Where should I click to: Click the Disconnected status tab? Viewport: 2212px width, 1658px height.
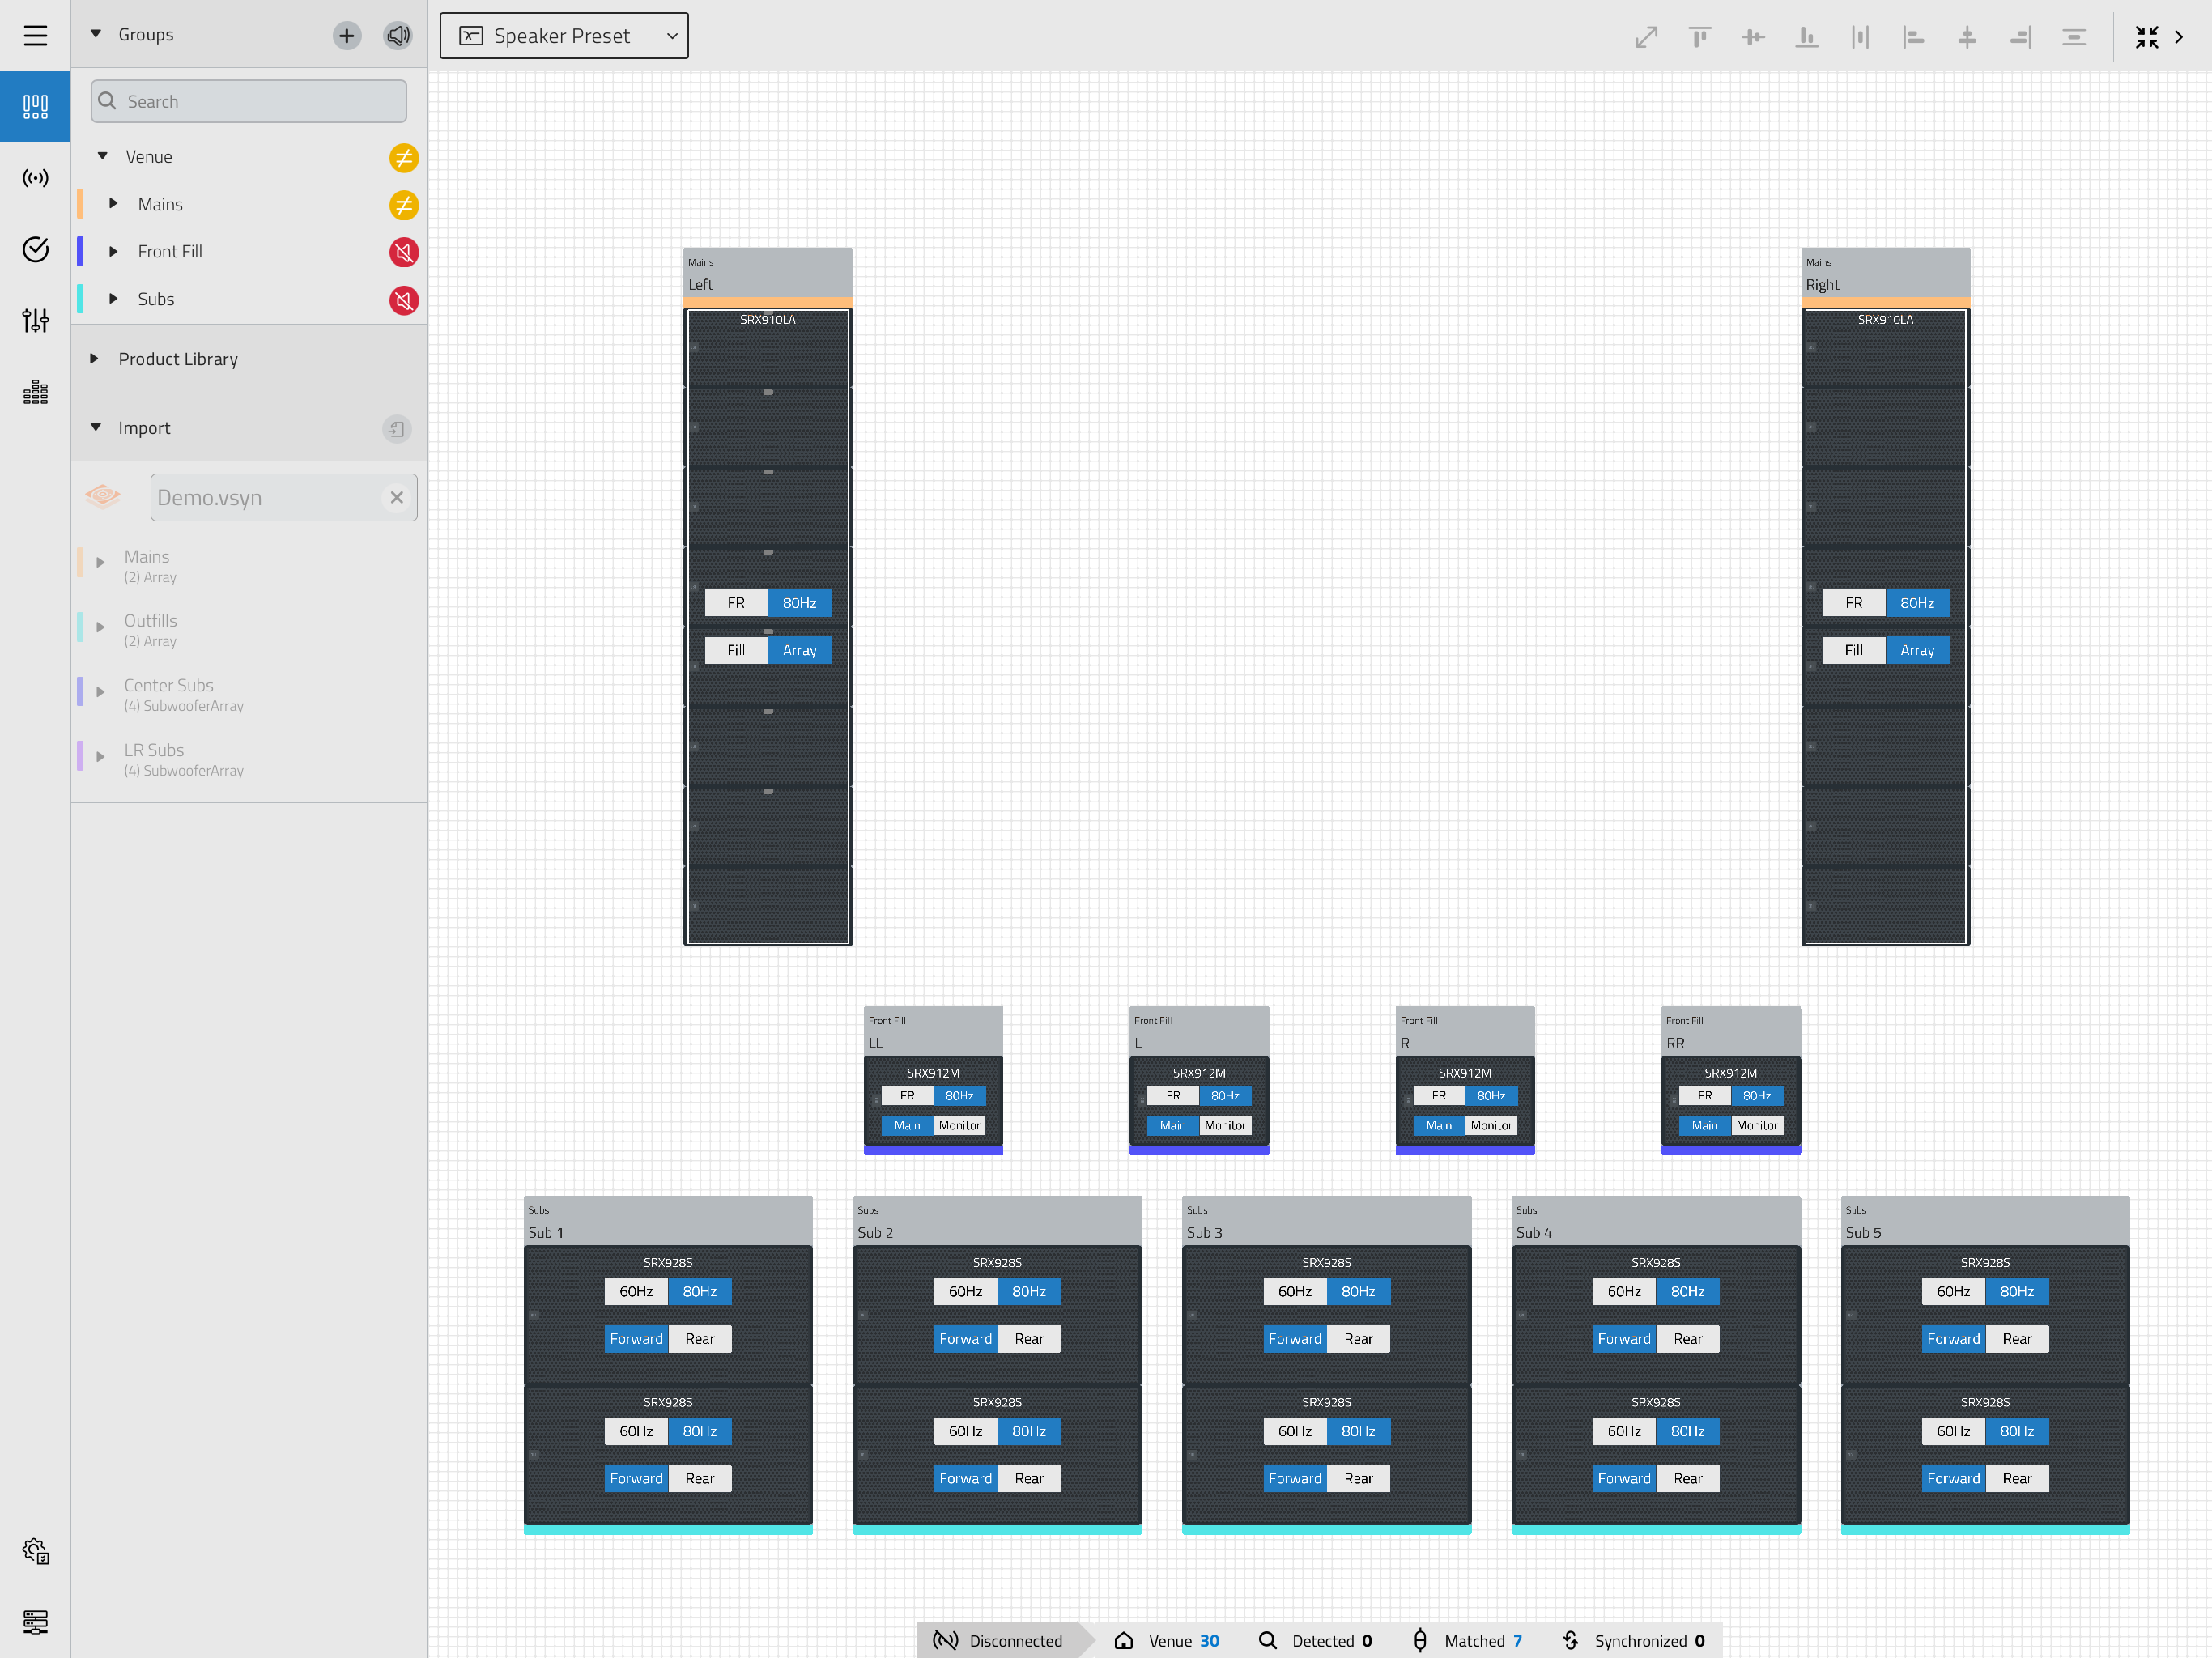[1000, 1640]
